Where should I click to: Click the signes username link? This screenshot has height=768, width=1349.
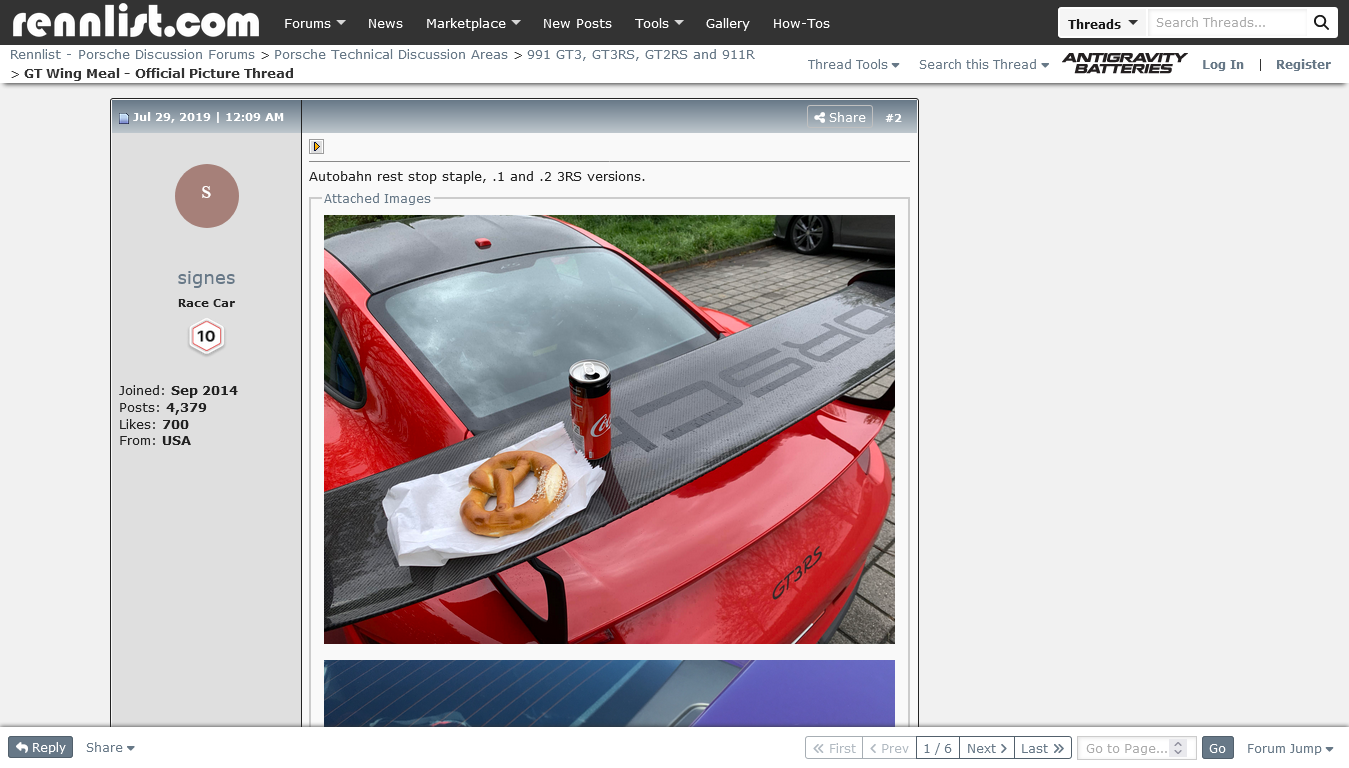click(x=206, y=278)
